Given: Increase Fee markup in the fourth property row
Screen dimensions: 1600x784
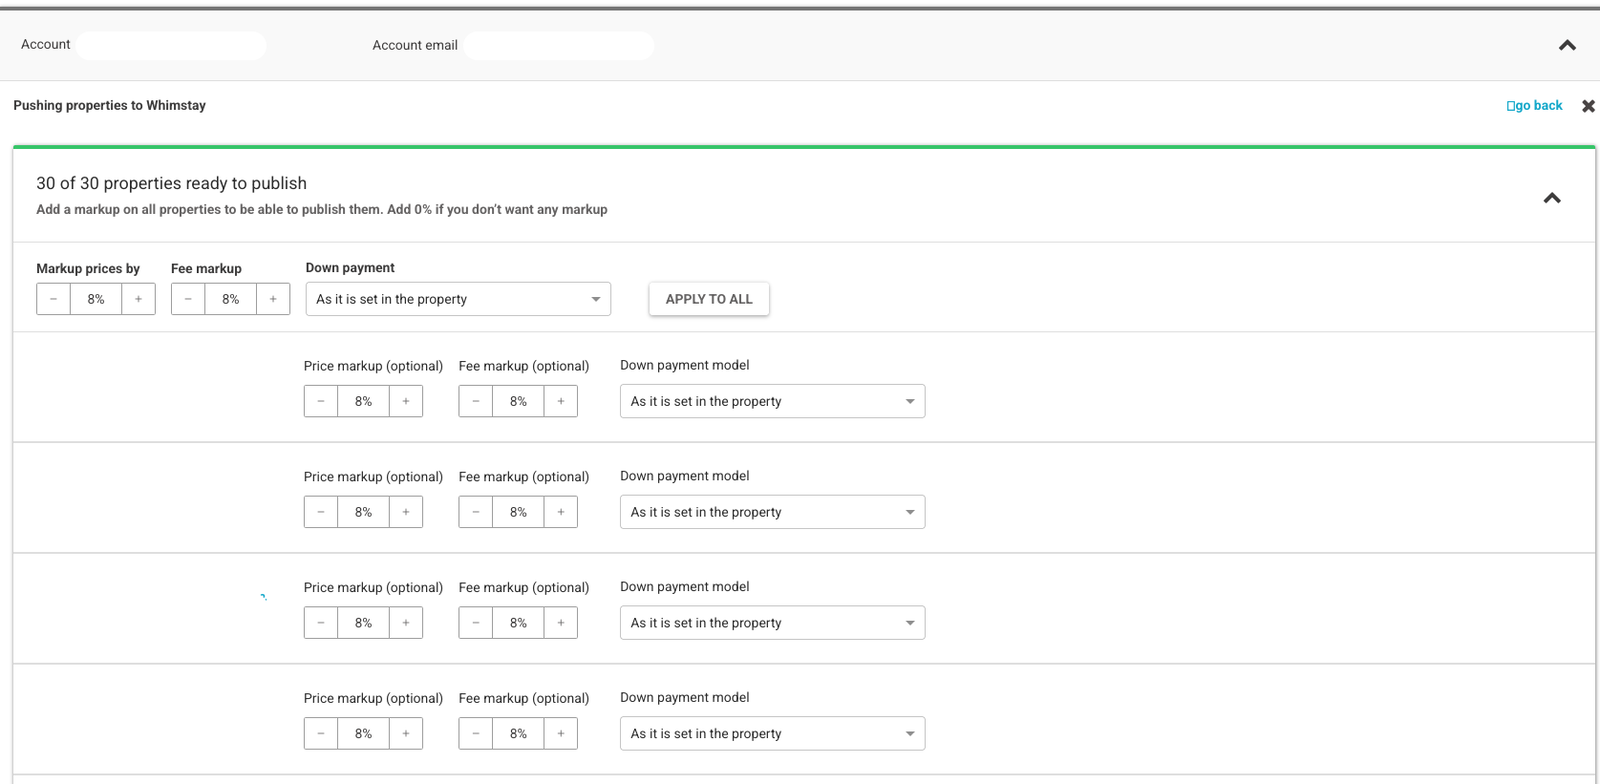Looking at the screenshot, I should (x=561, y=734).
